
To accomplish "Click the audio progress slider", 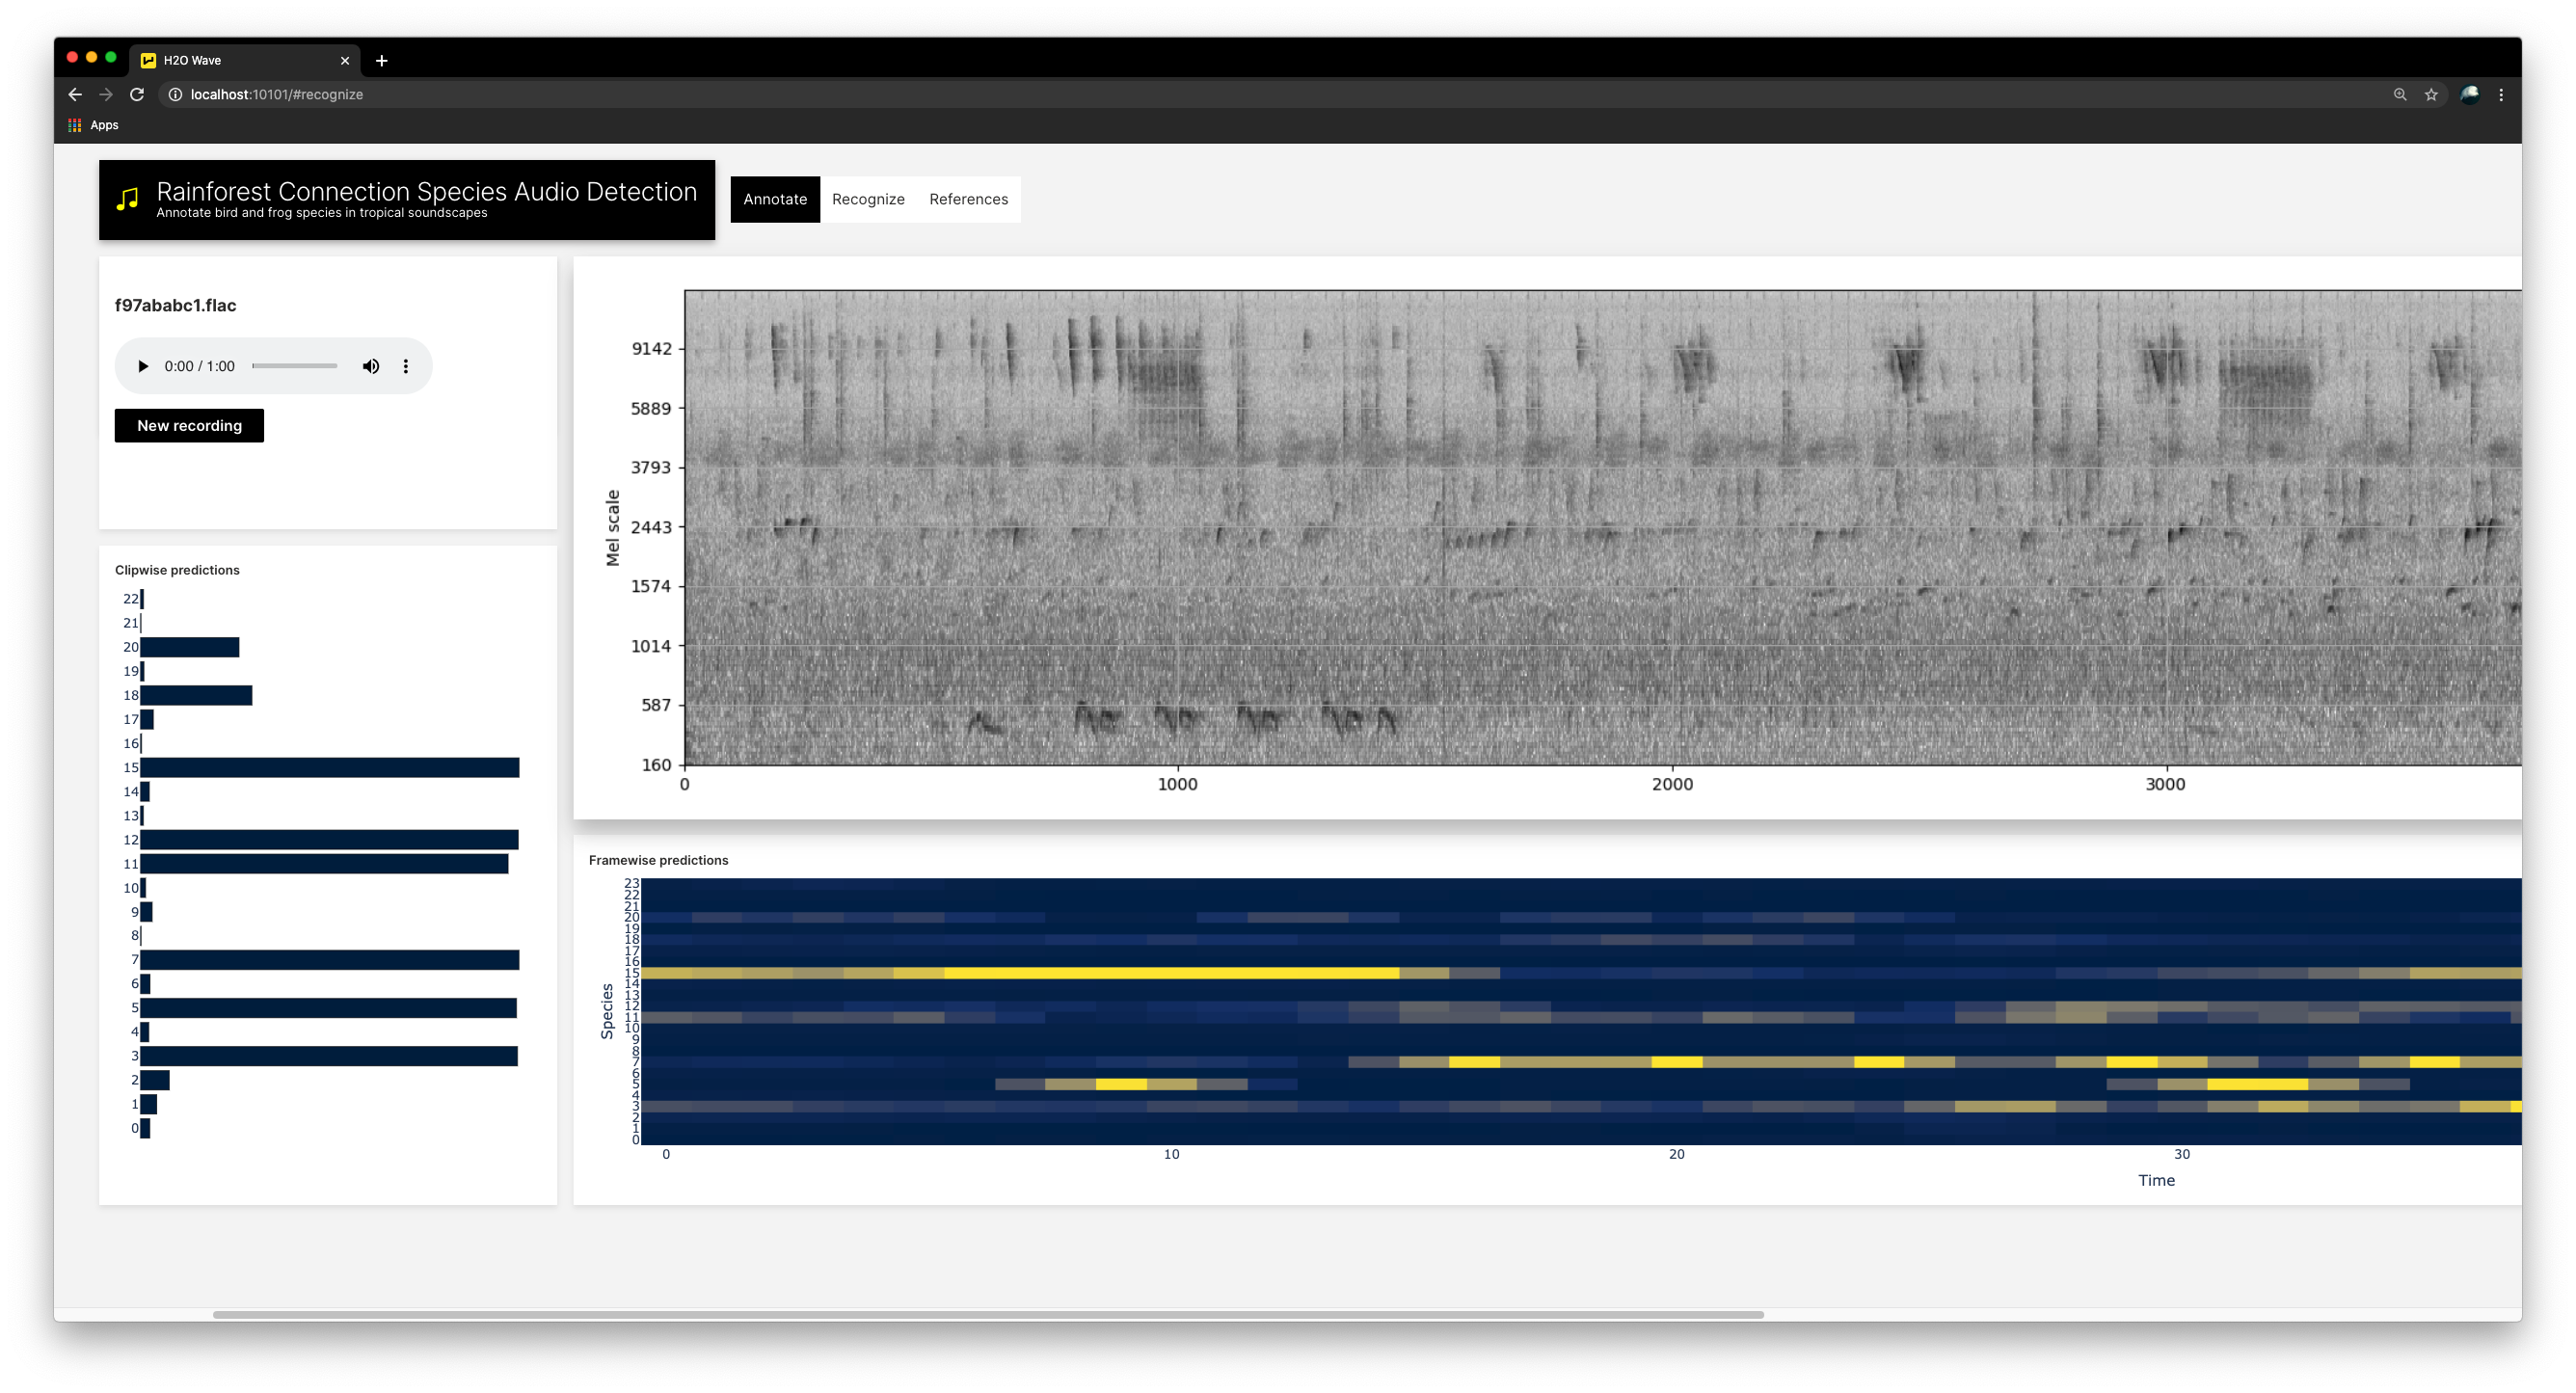I will pyautogui.click(x=294, y=366).
